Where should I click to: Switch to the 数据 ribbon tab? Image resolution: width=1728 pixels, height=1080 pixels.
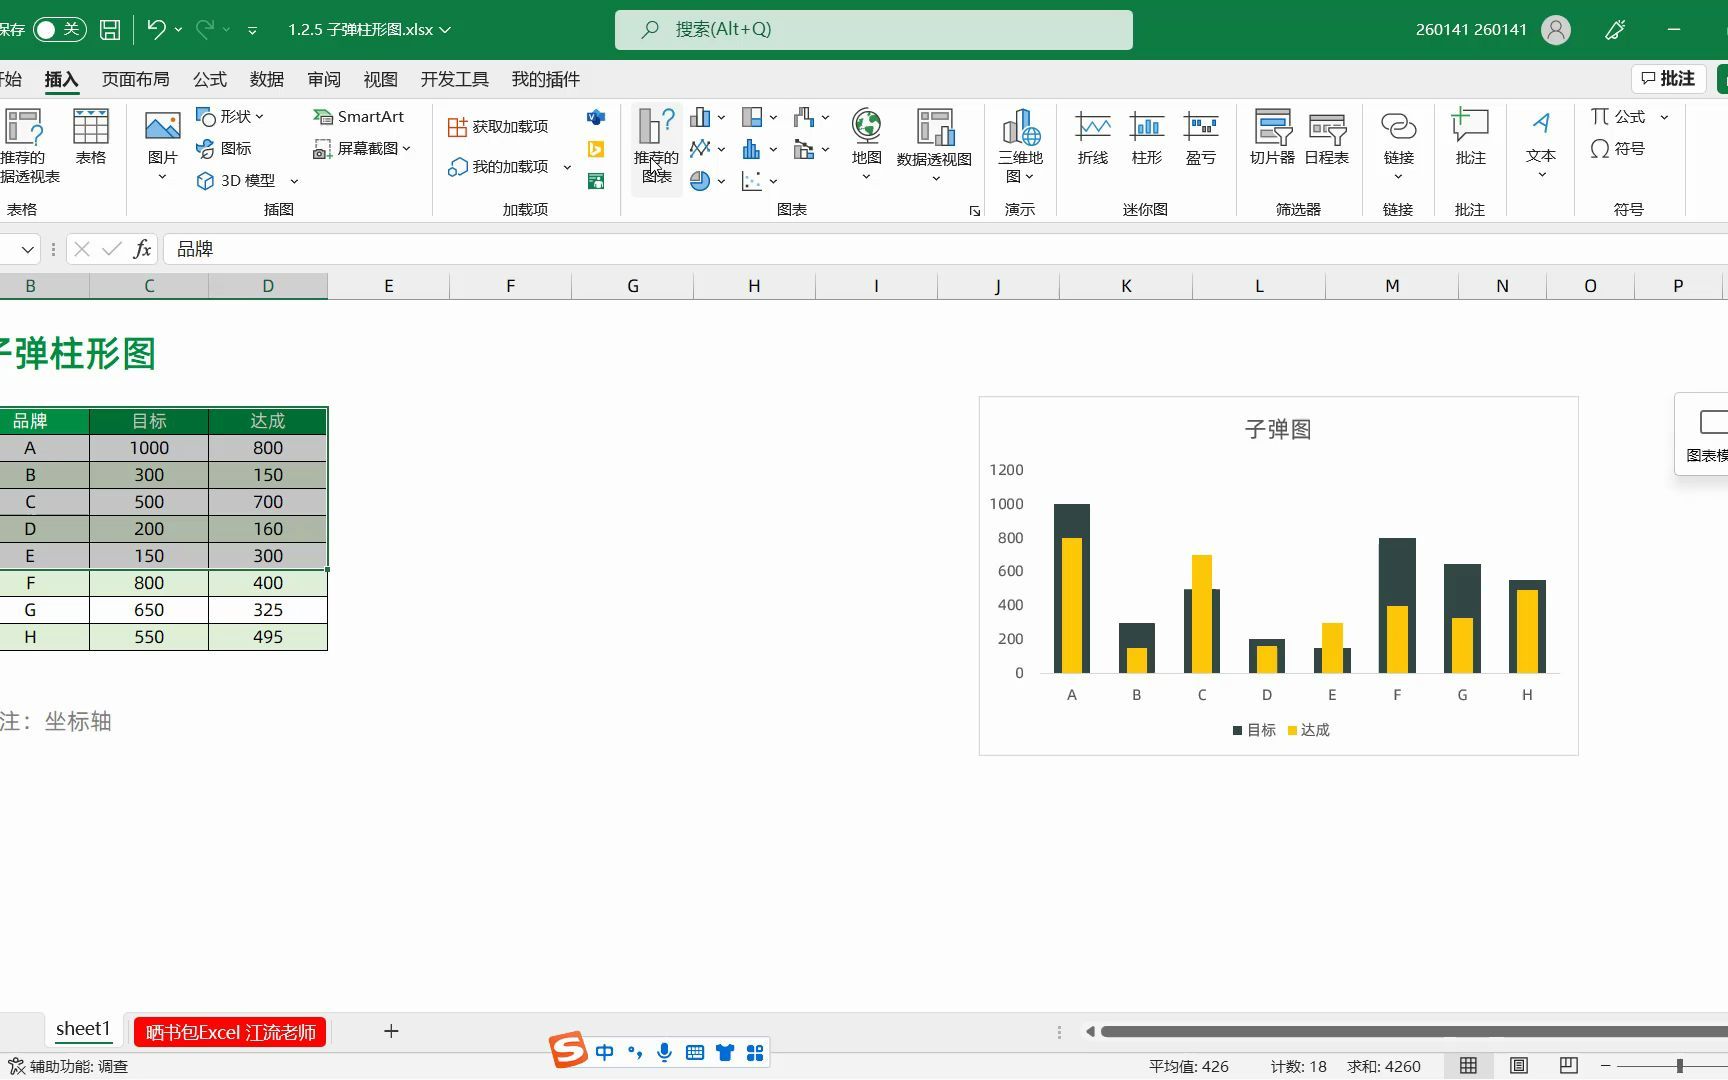coord(267,79)
